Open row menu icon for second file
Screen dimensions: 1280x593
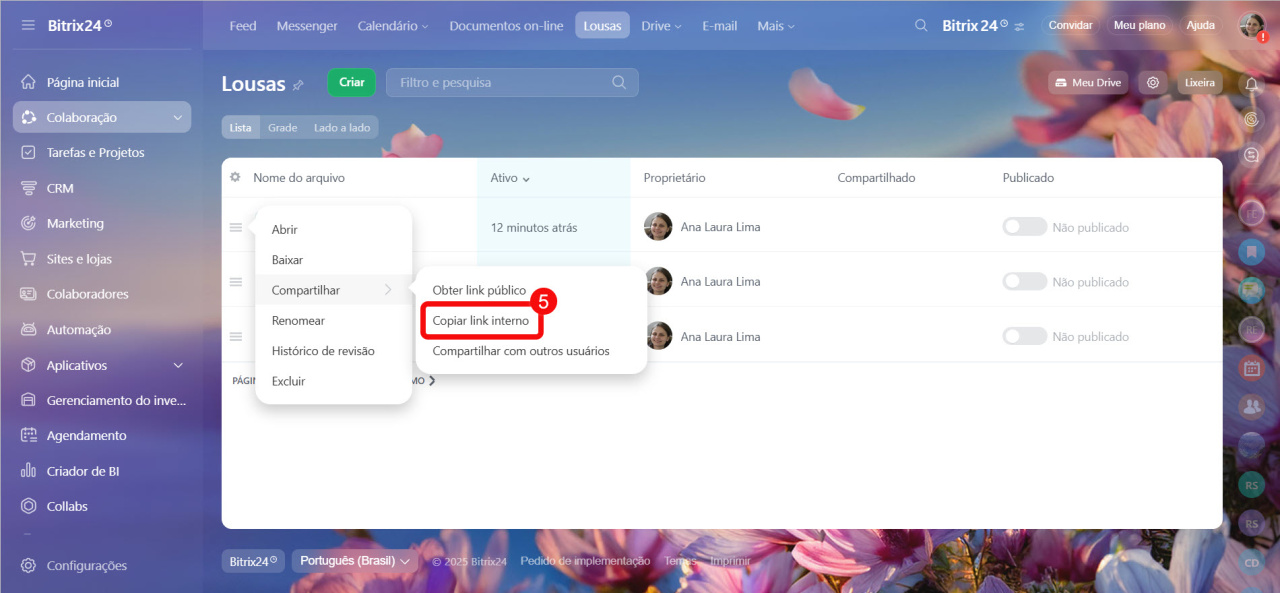click(236, 282)
